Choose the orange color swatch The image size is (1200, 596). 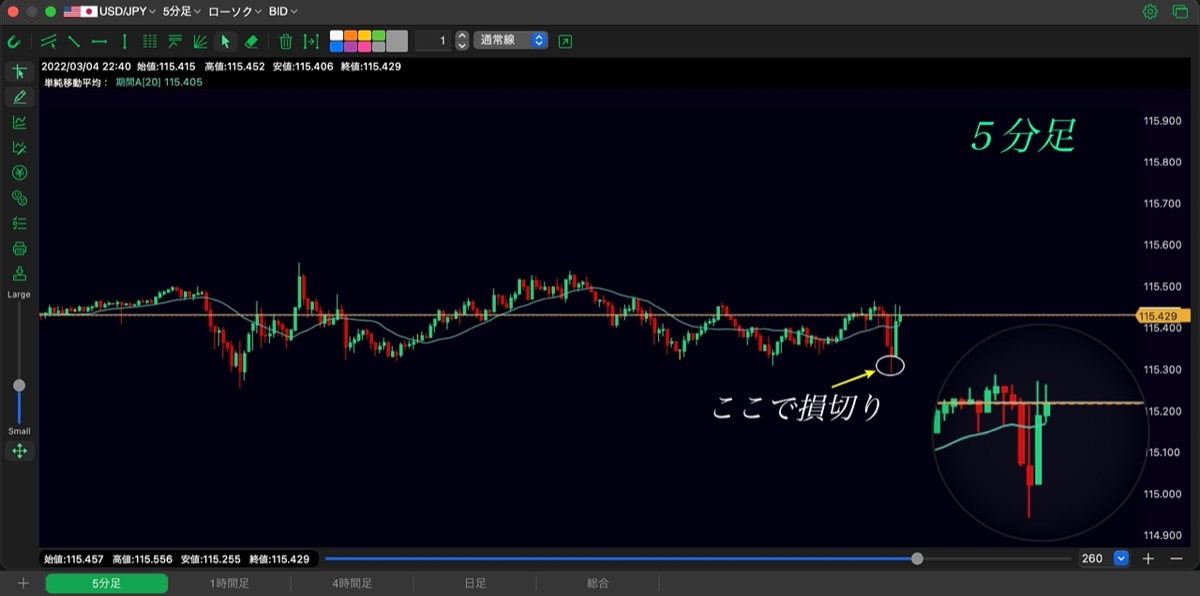[x=351, y=35]
